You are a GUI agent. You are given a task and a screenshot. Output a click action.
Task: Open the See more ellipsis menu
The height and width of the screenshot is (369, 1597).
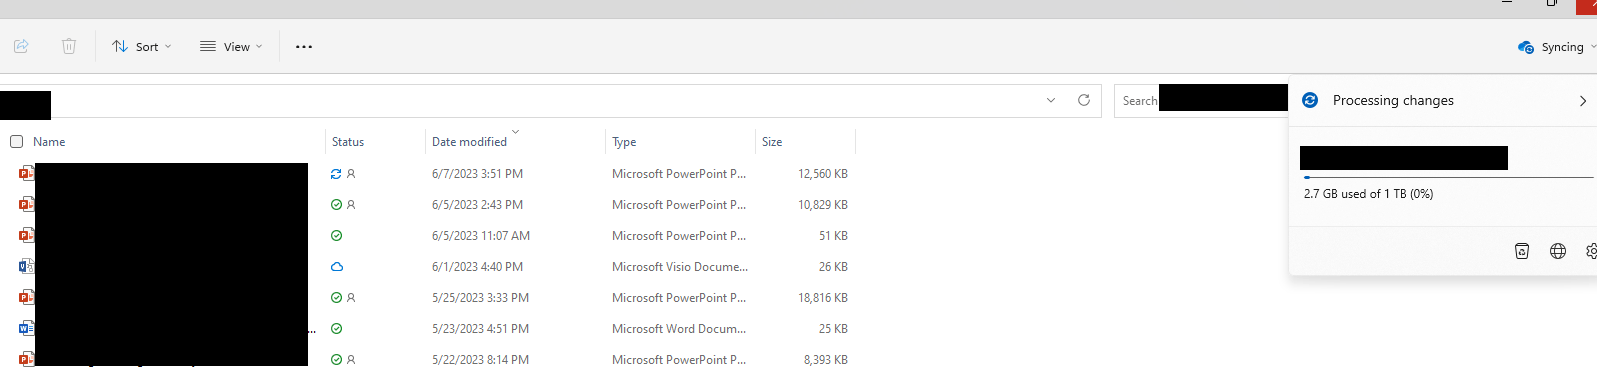tap(304, 46)
